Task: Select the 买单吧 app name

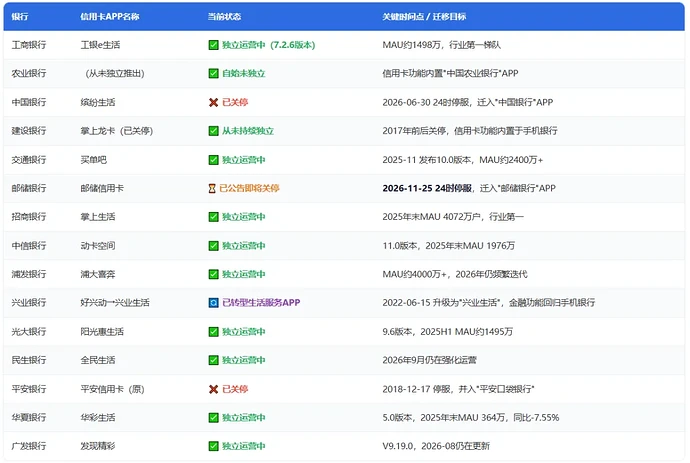Action: click(x=93, y=160)
